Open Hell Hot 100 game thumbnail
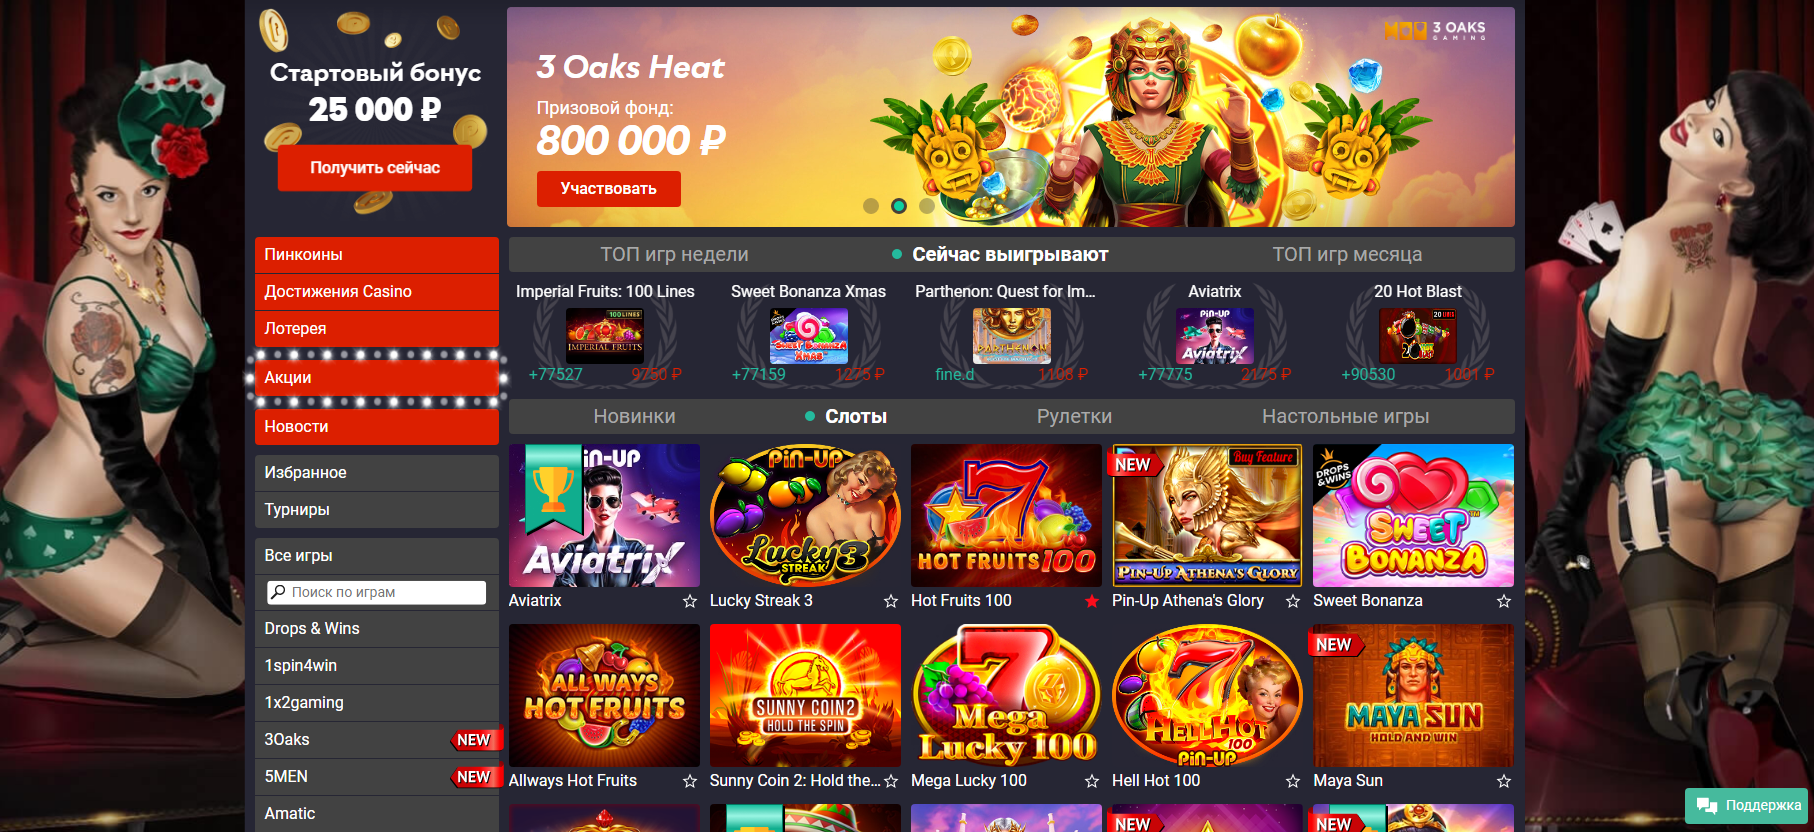 click(x=1207, y=696)
